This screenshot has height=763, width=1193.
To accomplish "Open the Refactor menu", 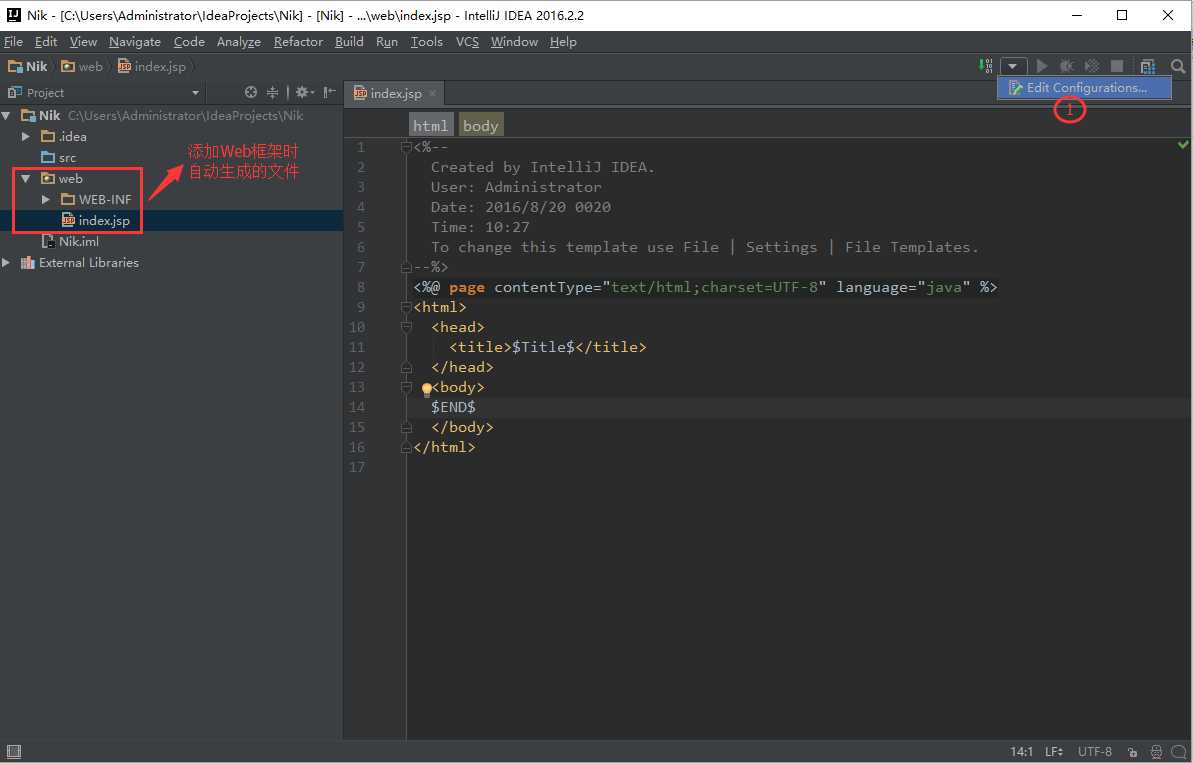I will [298, 42].
